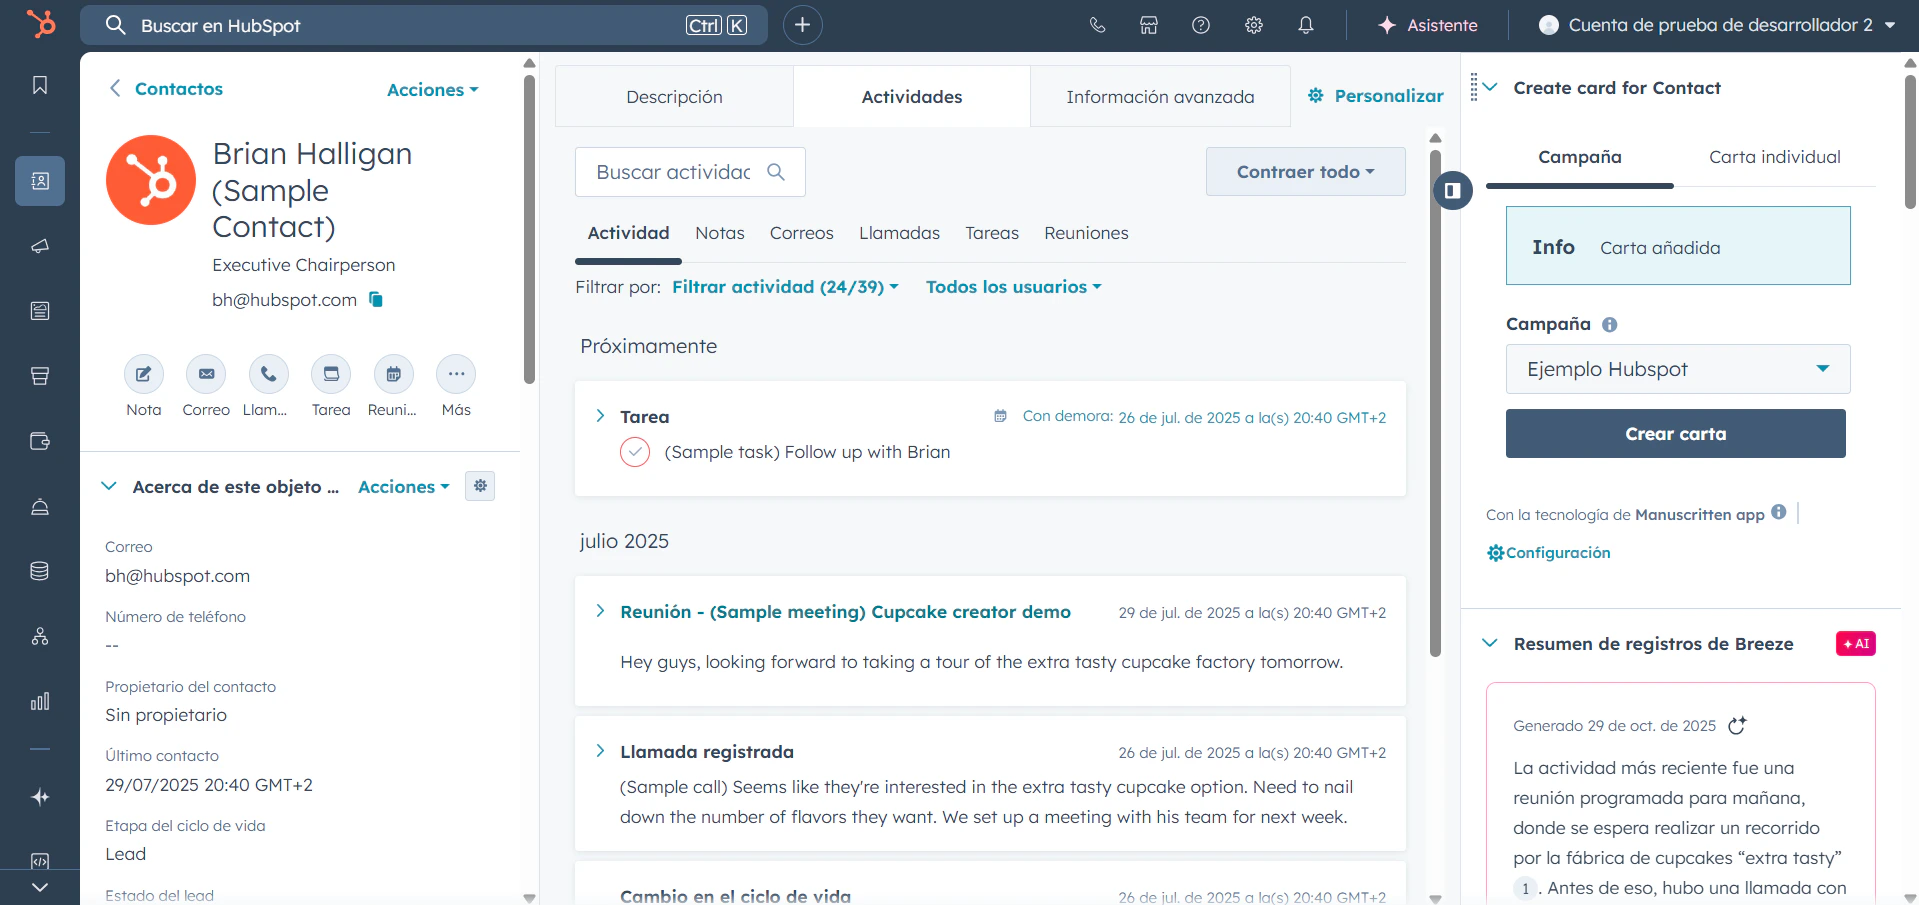The height and width of the screenshot is (905, 1919).
Task: Expand the Tarea activity card
Action: tap(600, 416)
